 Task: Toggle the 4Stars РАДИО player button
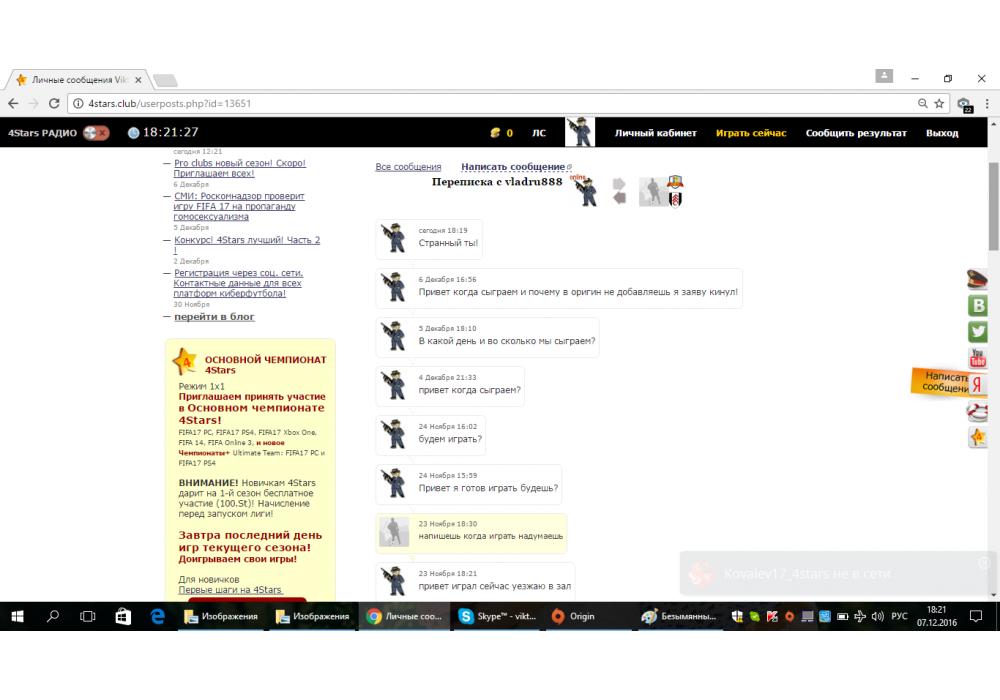coord(96,133)
